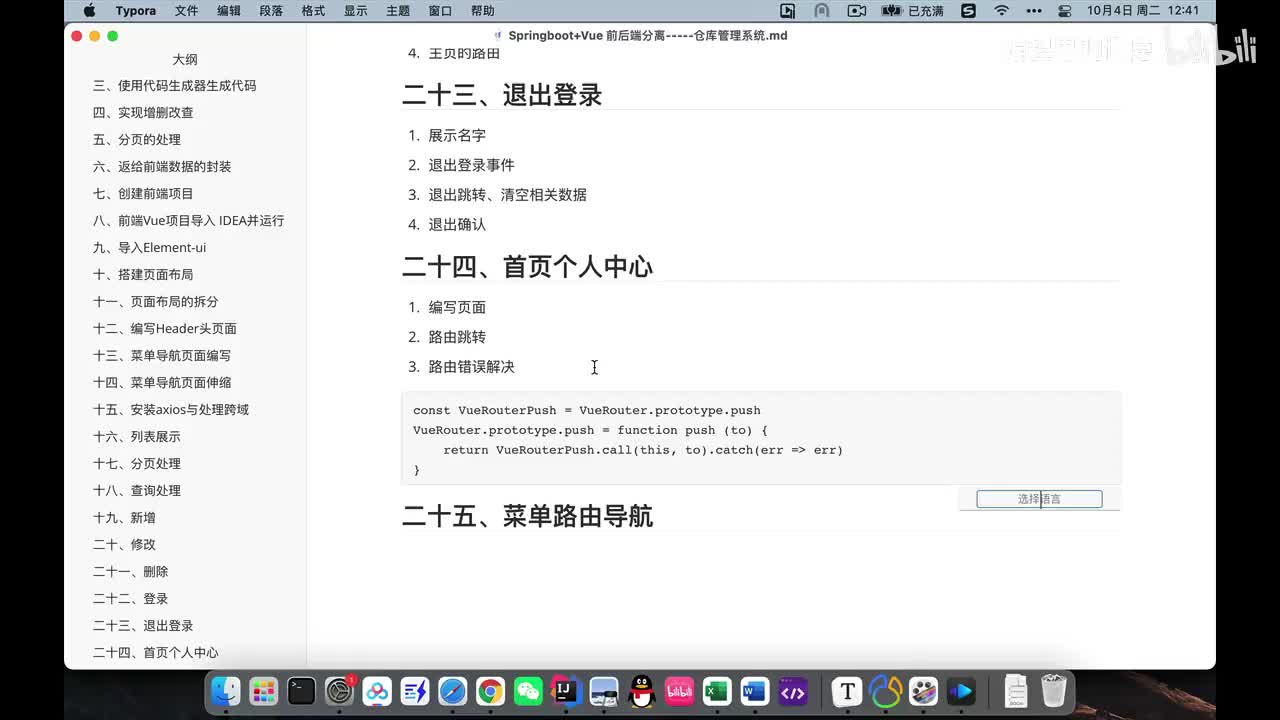This screenshot has height=720, width=1280.
Task: Open Finder from the dock
Action: 226,691
